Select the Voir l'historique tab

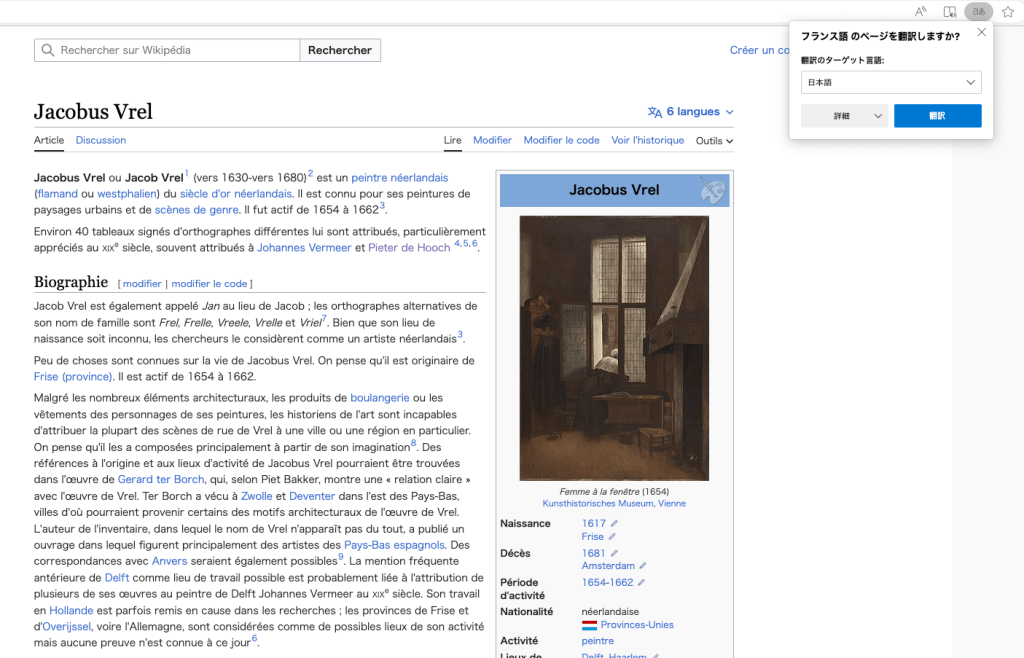coord(648,140)
